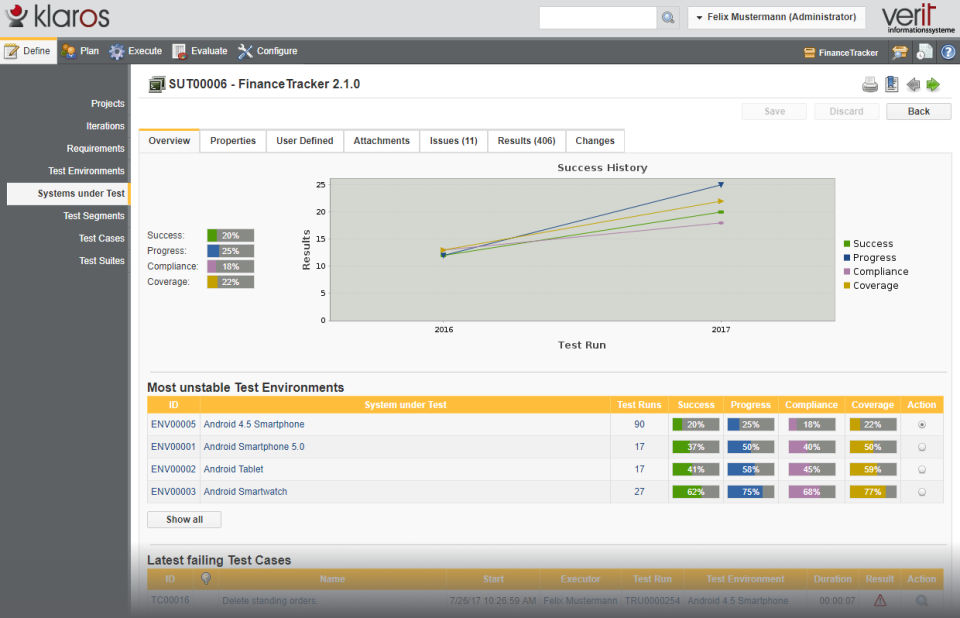Open Iterations in the sidebar
The height and width of the screenshot is (618, 960).
point(105,126)
